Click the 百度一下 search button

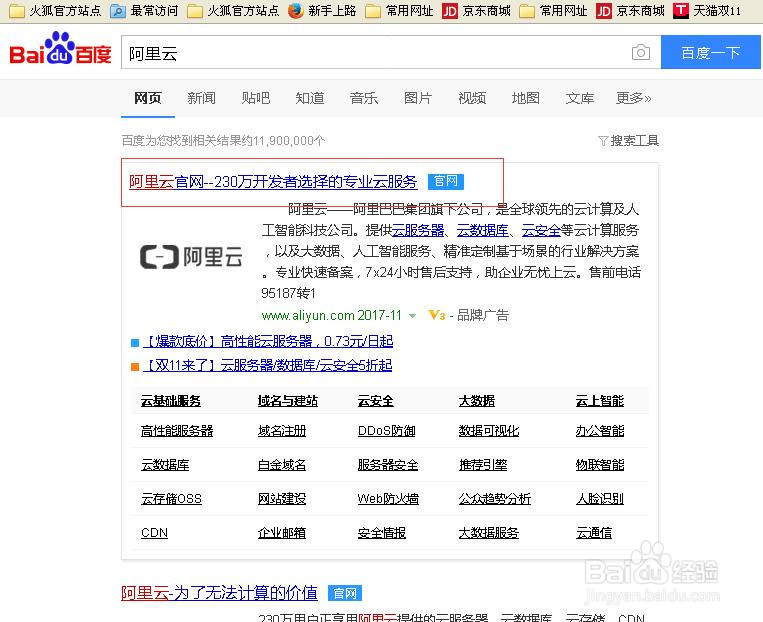point(710,52)
